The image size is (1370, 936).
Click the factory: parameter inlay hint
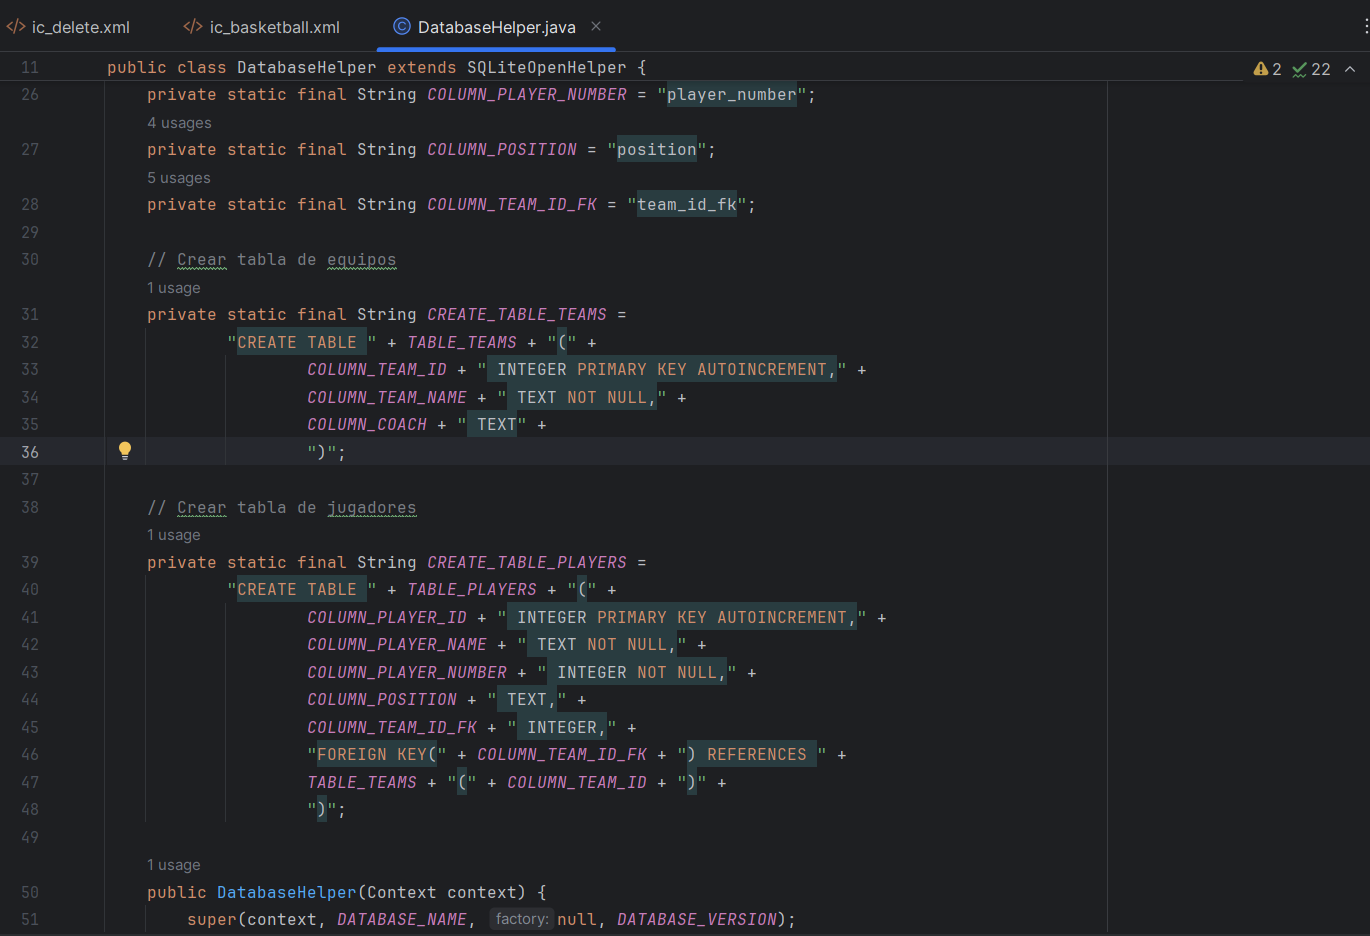(521, 919)
